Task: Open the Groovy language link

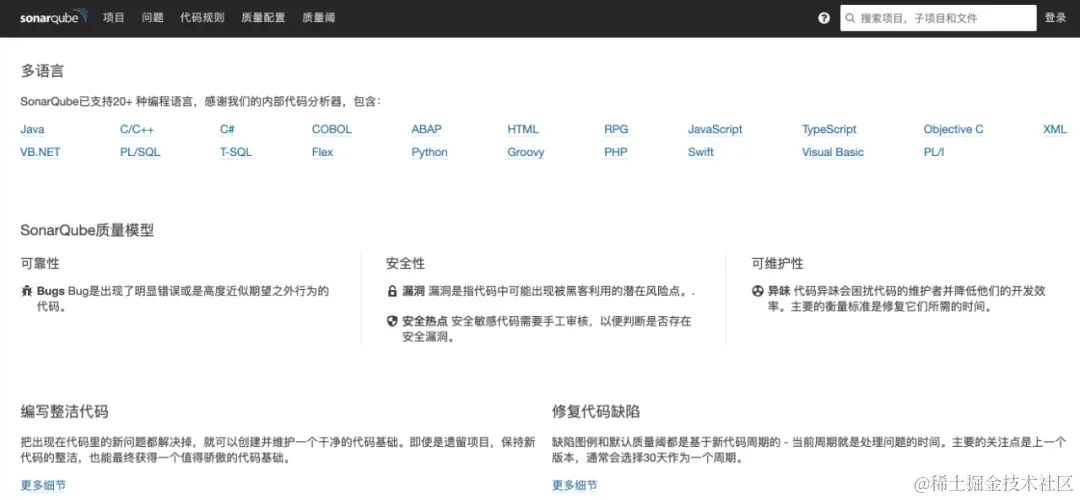Action: pos(526,152)
